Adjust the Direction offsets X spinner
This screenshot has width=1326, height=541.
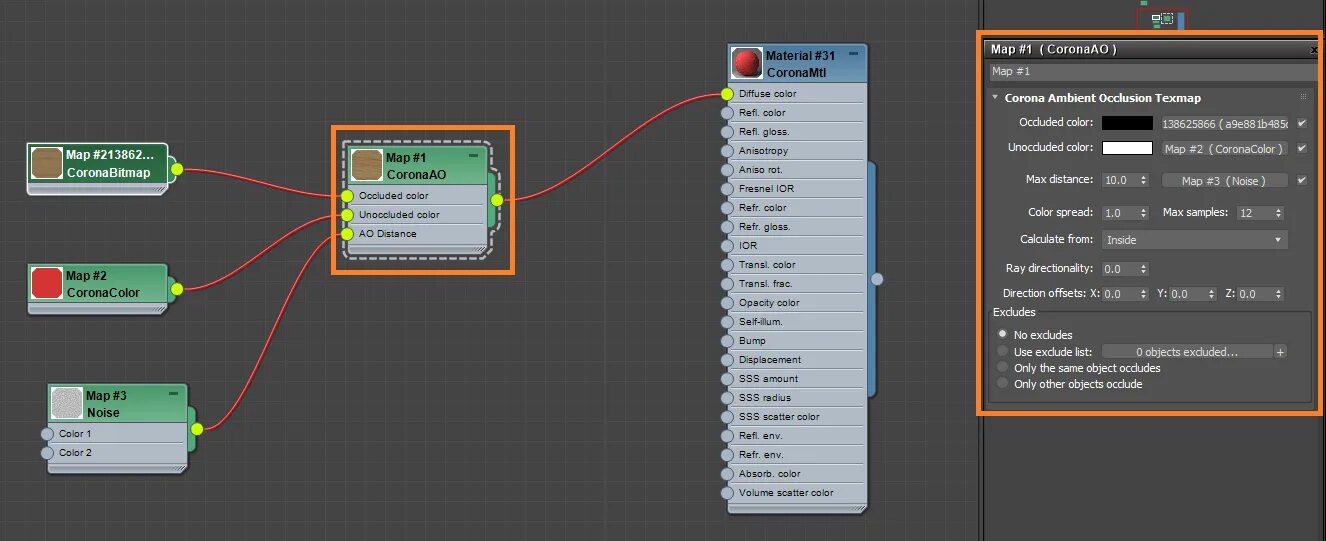(x=1143, y=294)
